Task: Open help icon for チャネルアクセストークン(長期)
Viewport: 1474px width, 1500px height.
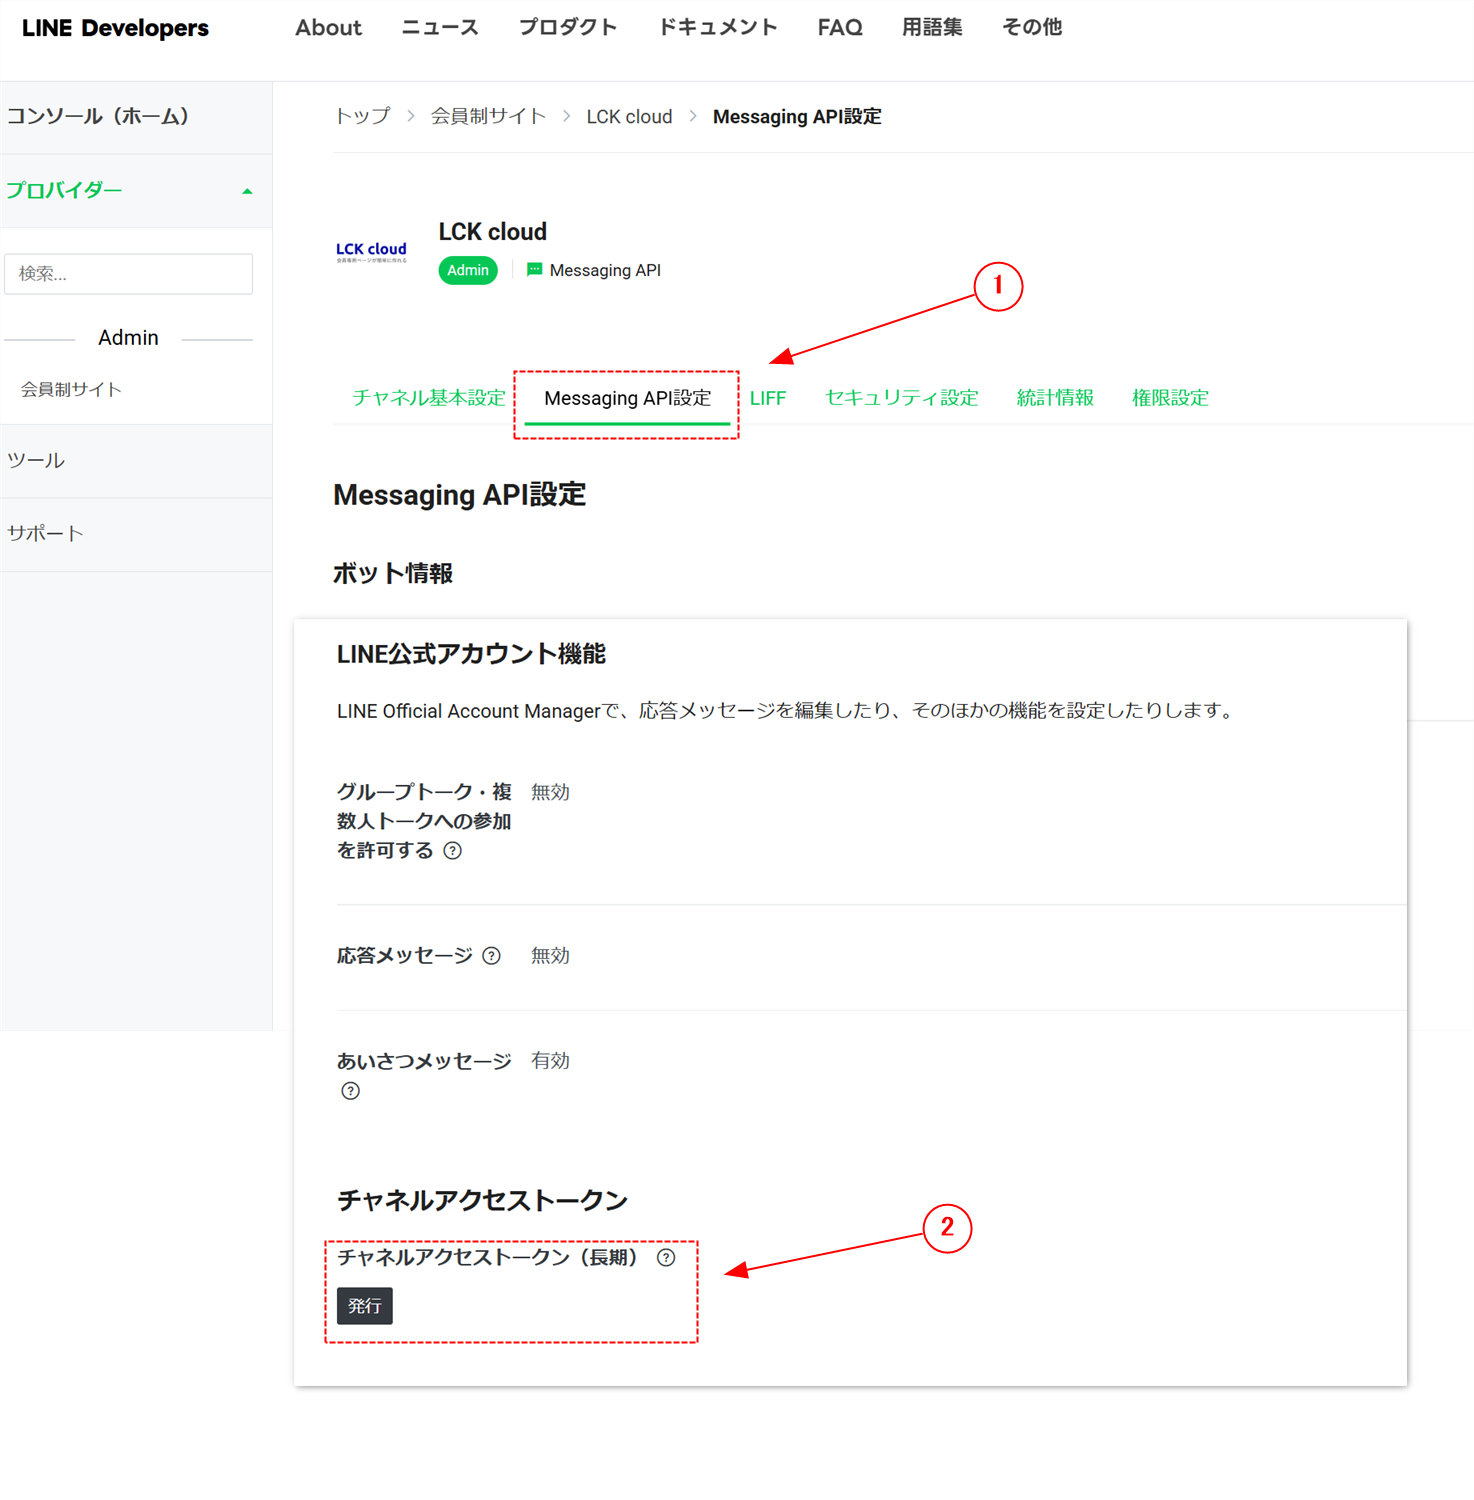Action: pos(666,1258)
